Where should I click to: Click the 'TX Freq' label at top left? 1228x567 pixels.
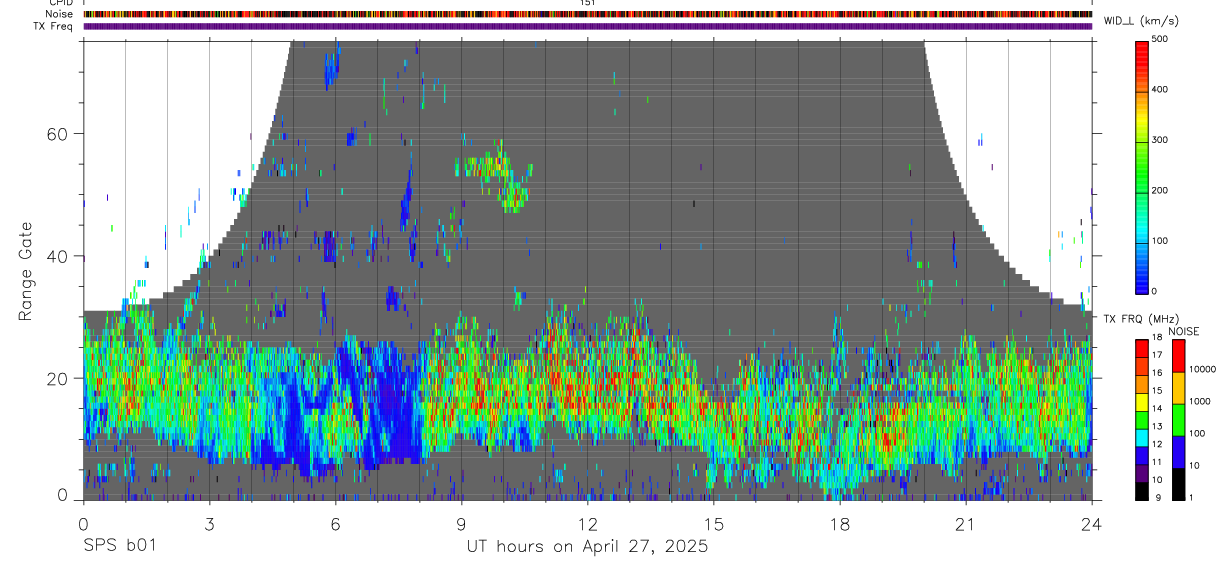tap(54, 26)
